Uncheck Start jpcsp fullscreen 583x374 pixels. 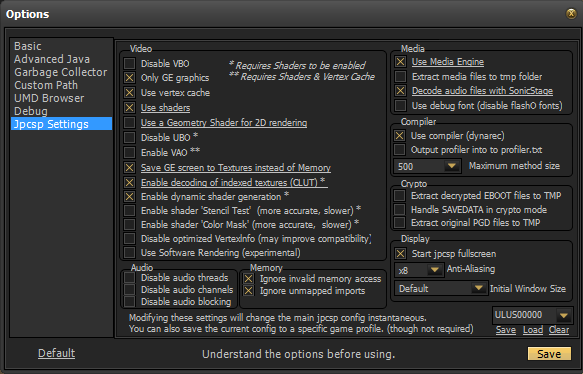click(400, 254)
